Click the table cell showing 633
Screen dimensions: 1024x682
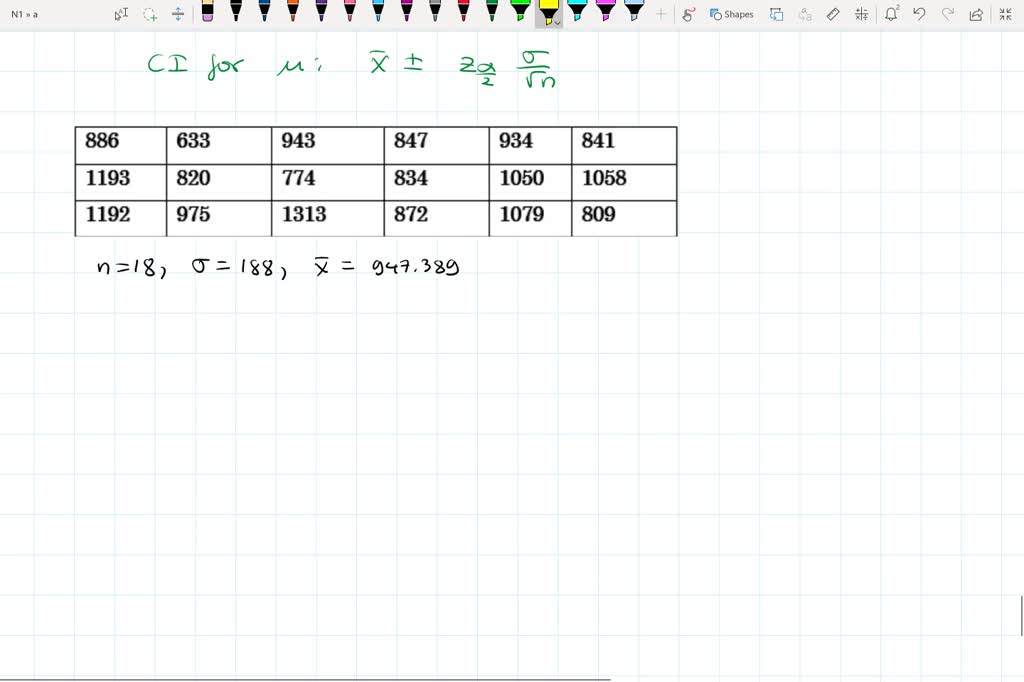219,146
